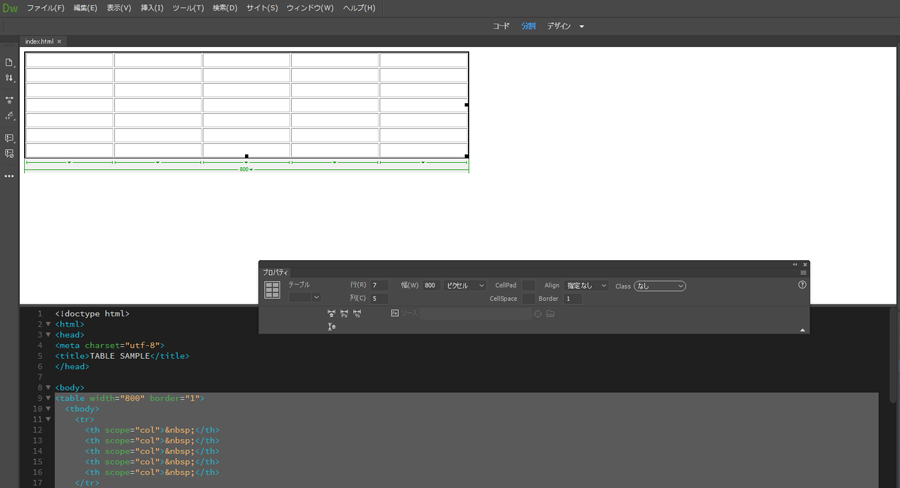
Task: Switch to デザイン view
Action: coord(558,26)
